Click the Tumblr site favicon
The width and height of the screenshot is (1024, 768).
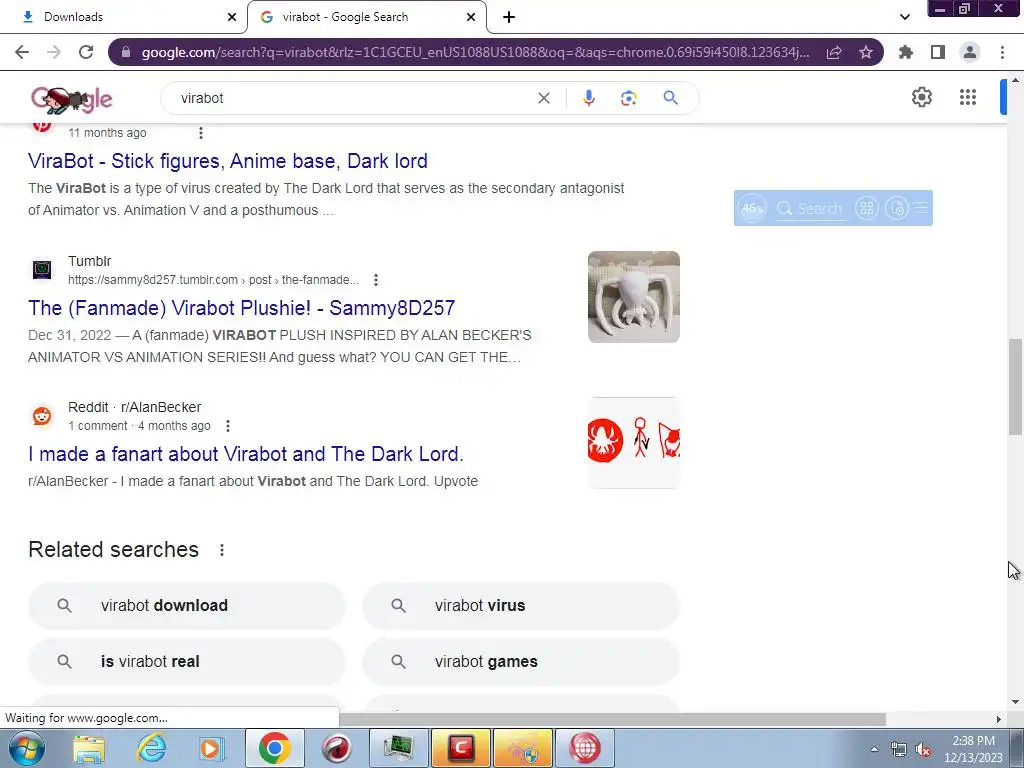tap(42, 270)
